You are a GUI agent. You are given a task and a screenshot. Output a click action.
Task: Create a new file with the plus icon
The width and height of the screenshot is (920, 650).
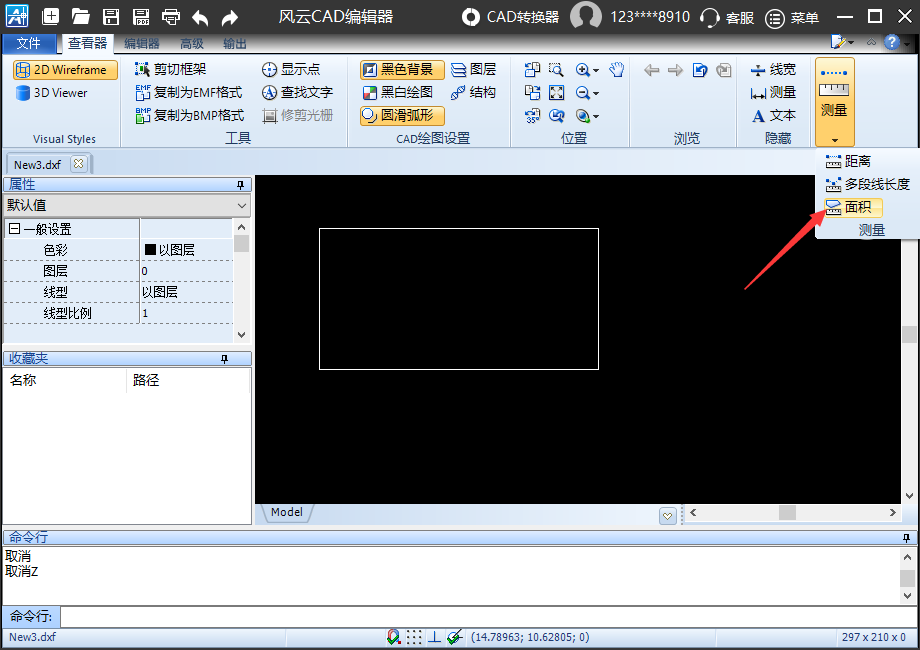coord(50,16)
